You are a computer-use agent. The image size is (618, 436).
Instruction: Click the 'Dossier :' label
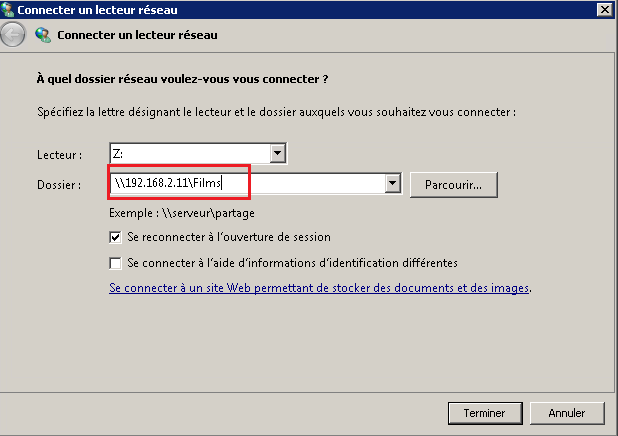[x=59, y=184]
